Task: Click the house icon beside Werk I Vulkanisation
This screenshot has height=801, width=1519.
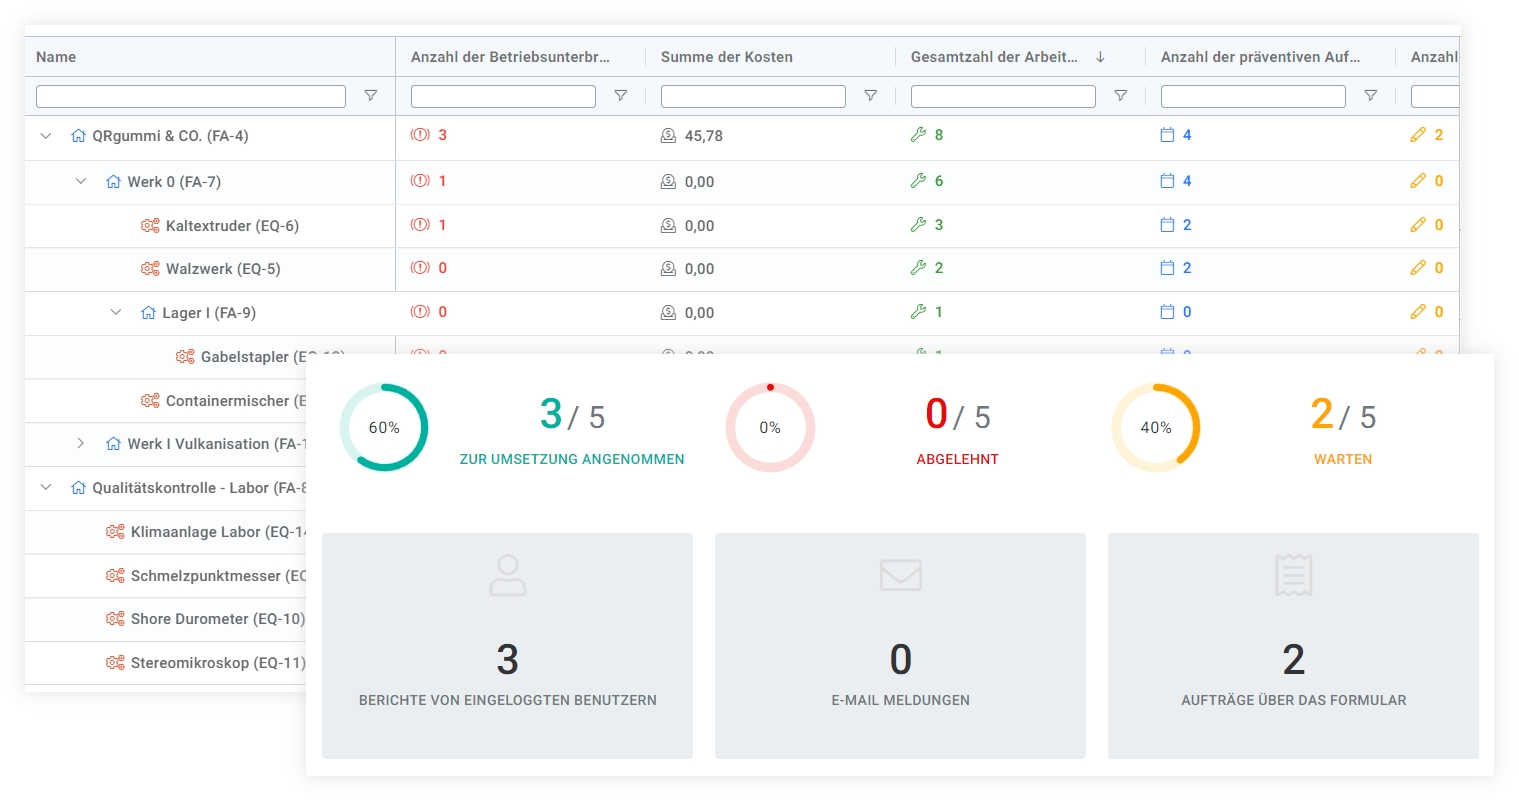Action: tap(113, 444)
